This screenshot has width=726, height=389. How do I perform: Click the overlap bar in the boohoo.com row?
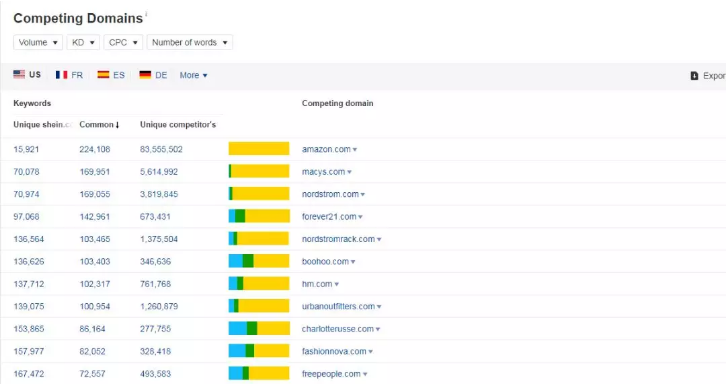(259, 261)
